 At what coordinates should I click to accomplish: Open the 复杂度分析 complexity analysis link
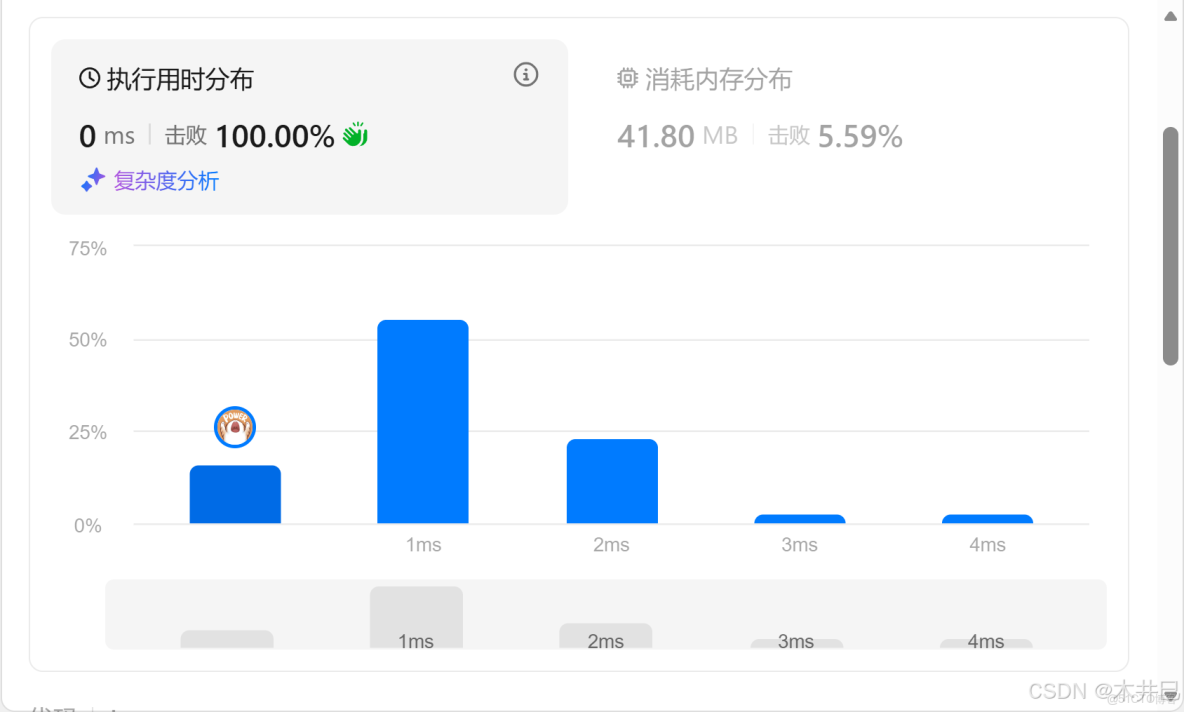click(166, 182)
